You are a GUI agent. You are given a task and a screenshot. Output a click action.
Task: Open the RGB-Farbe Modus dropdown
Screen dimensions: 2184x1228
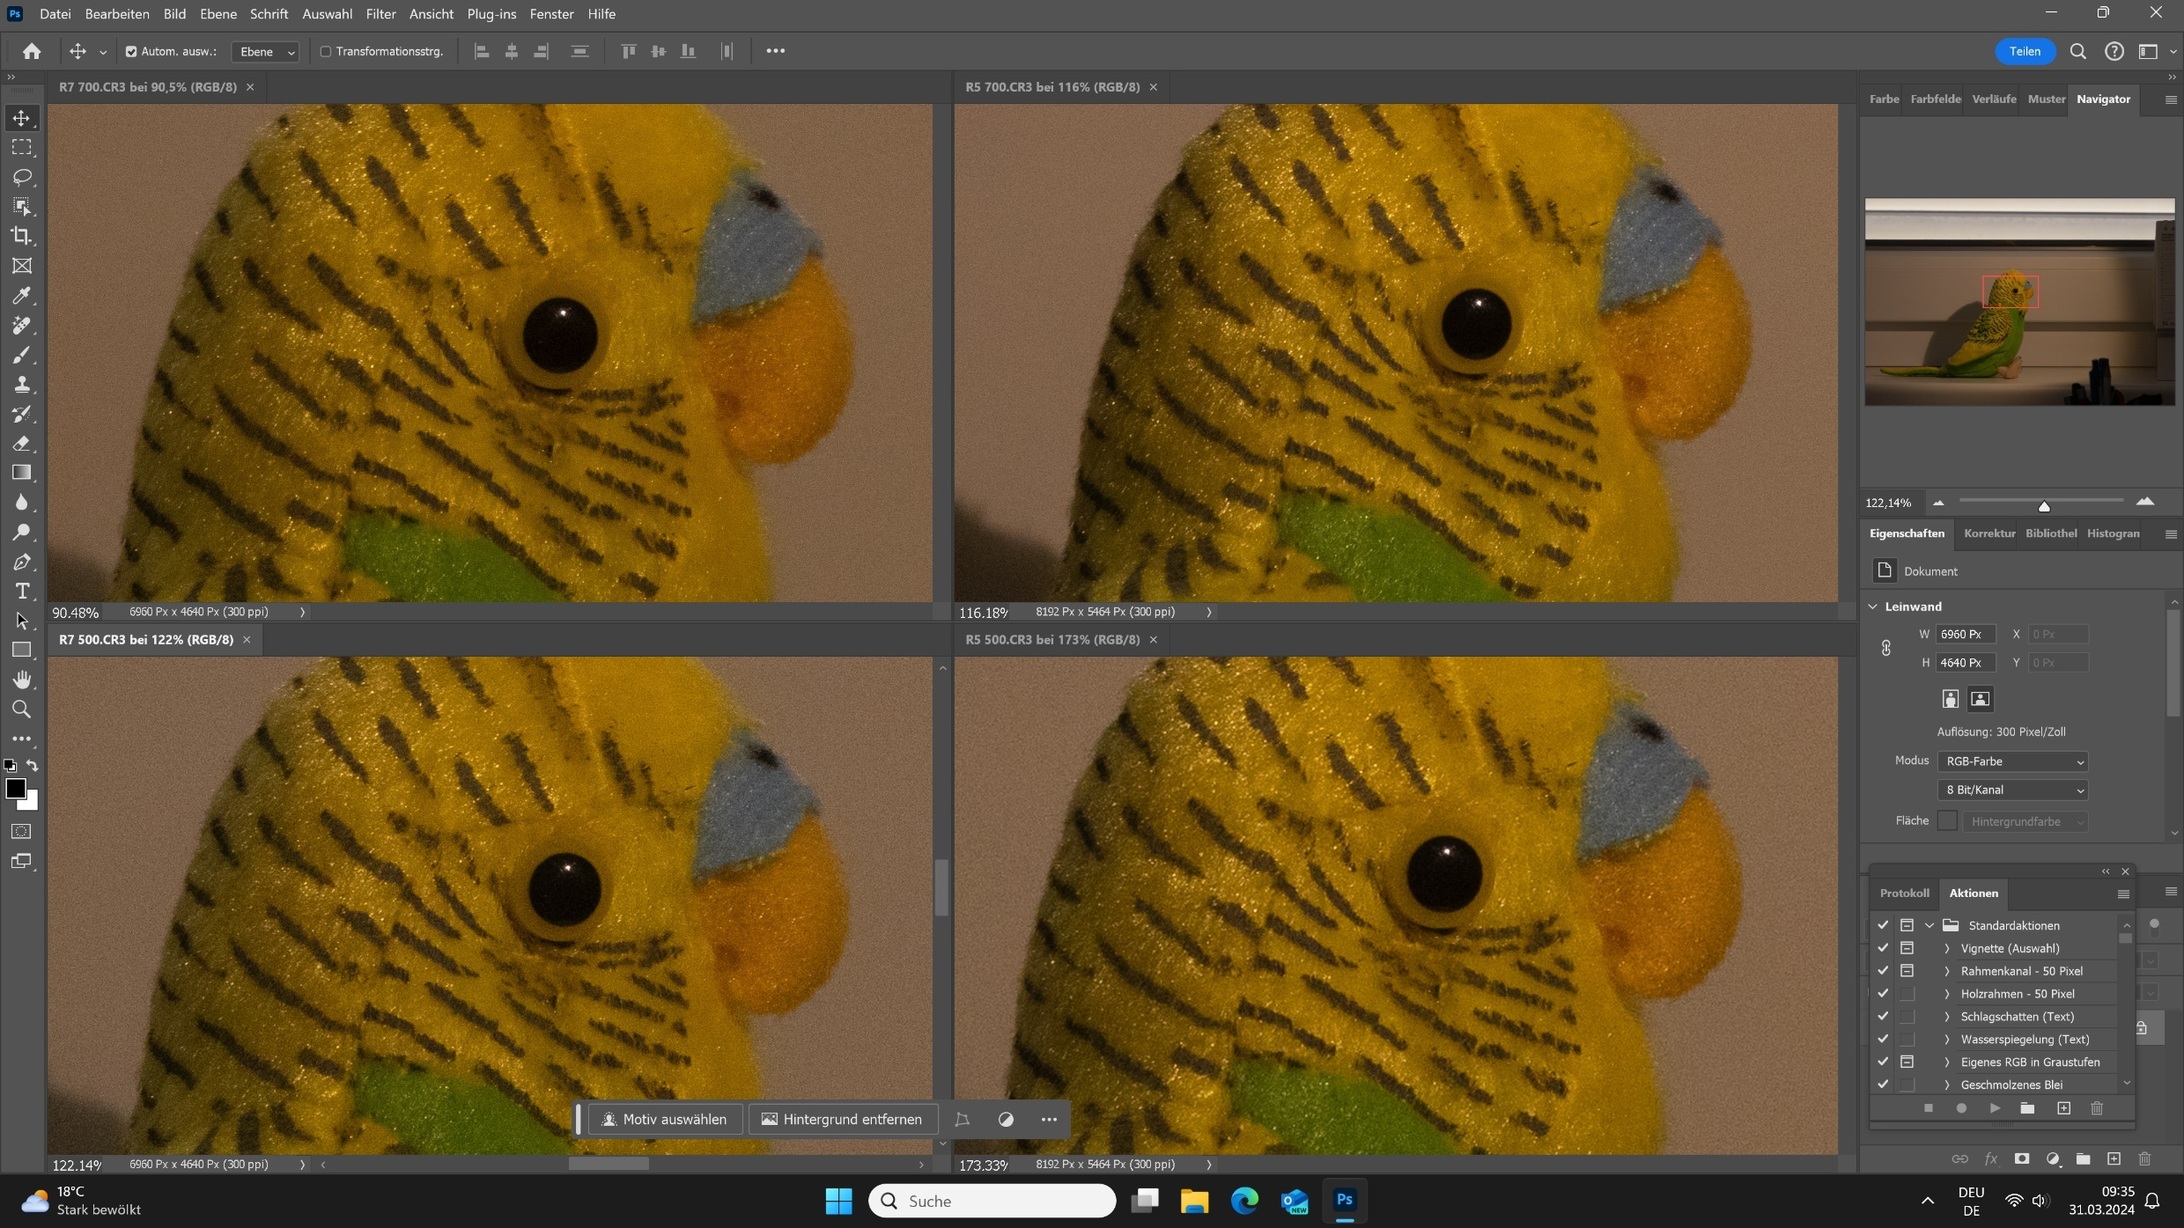(2012, 762)
